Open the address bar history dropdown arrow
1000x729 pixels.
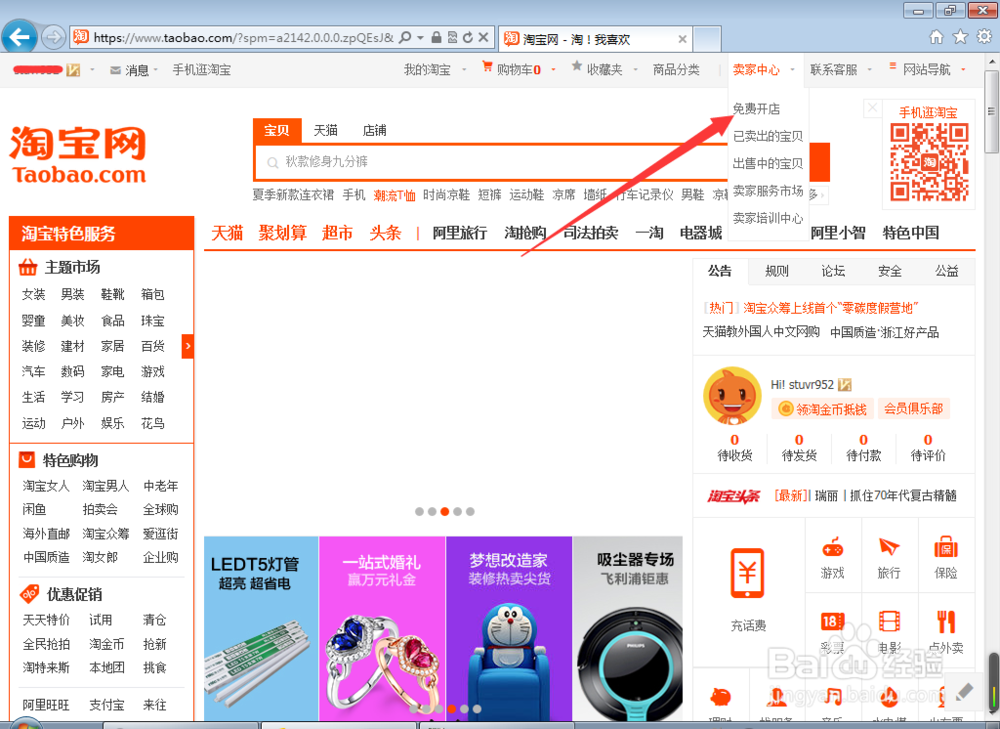[x=420, y=38]
